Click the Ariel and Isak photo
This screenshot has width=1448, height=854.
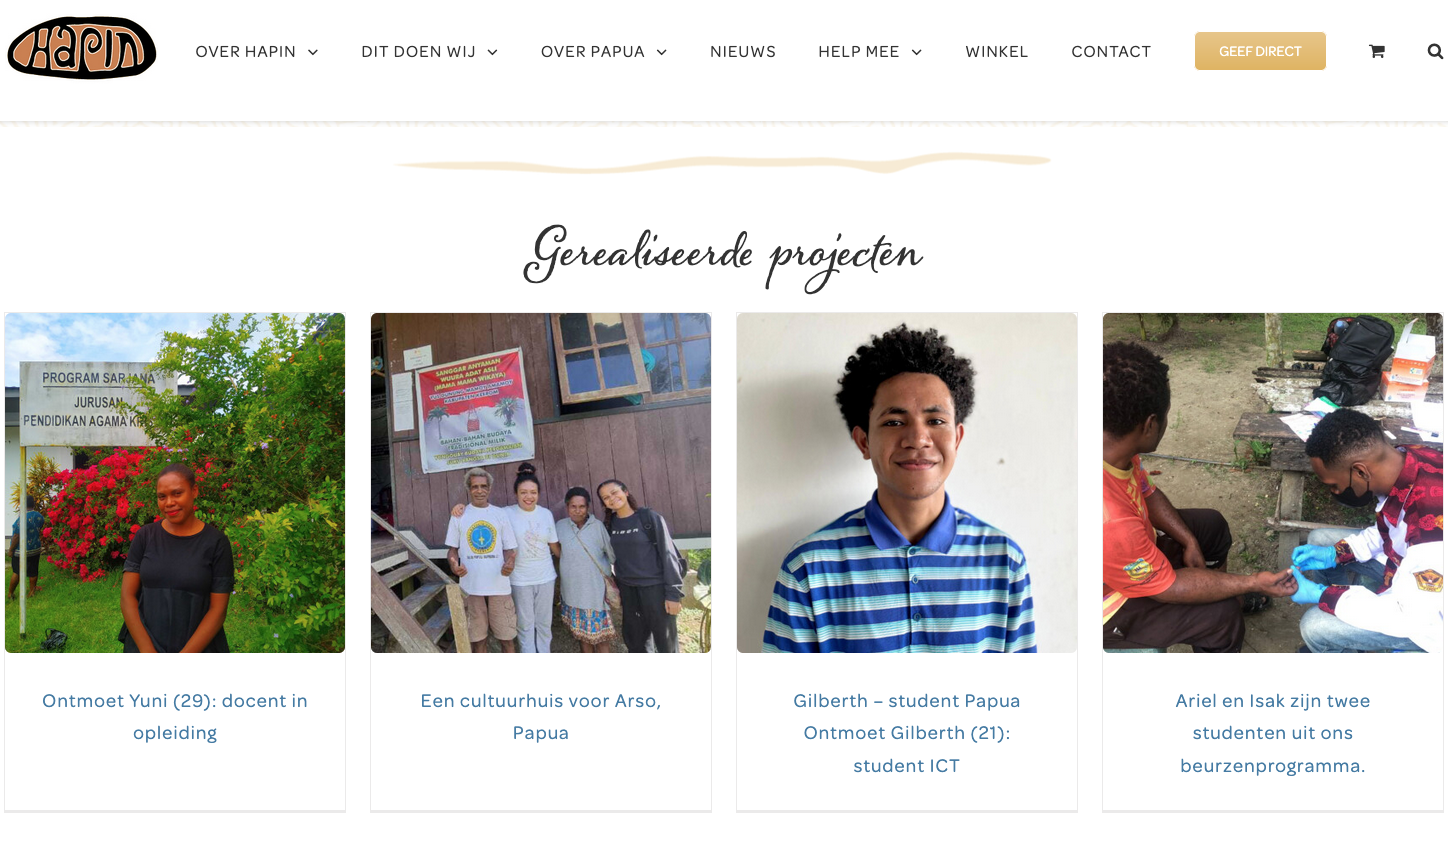pos(1273,483)
